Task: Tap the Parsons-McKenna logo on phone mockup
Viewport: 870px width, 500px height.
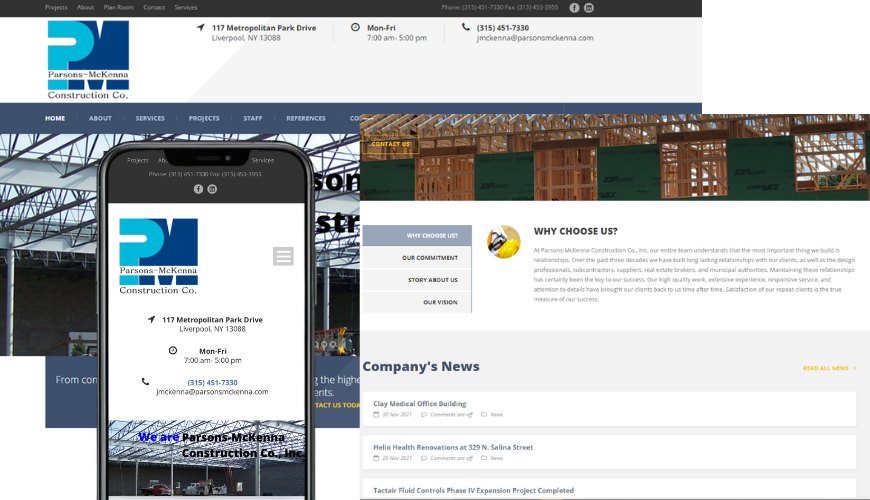Action: [158, 256]
